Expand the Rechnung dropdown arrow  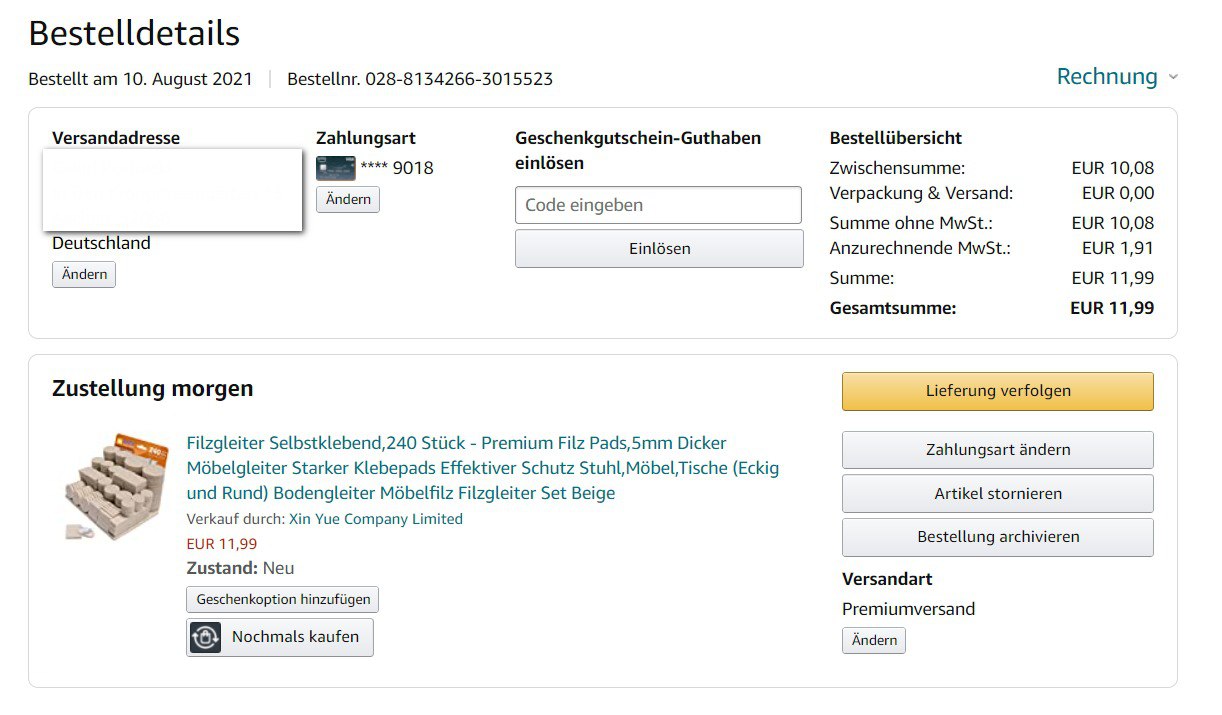(x=1173, y=78)
